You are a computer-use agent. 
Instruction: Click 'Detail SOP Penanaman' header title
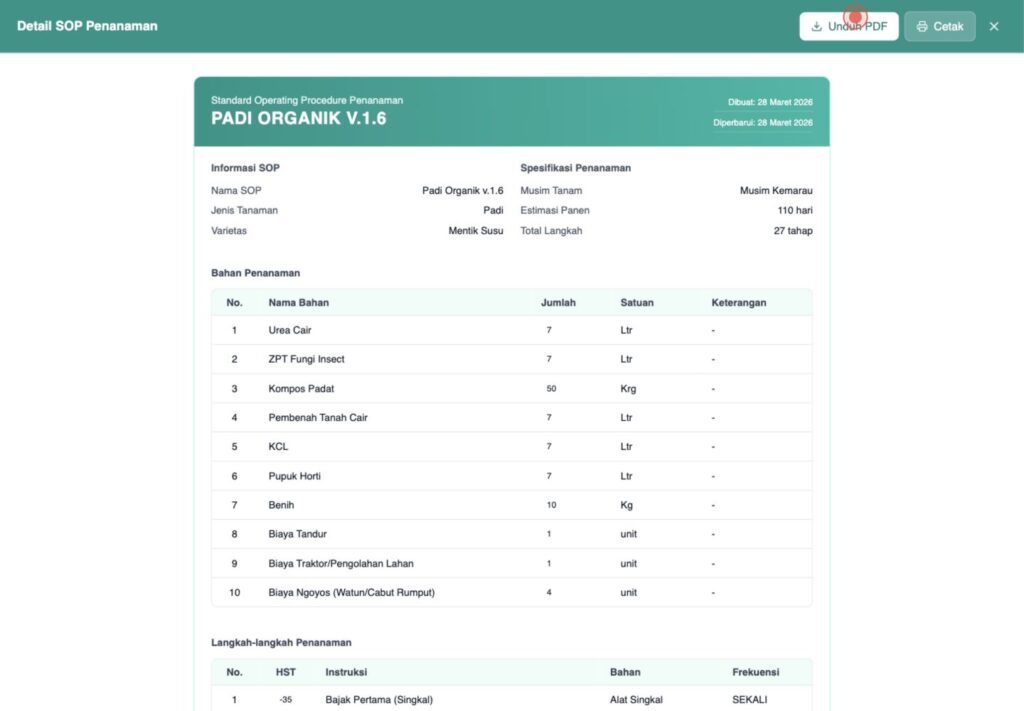tap(87, 26)
